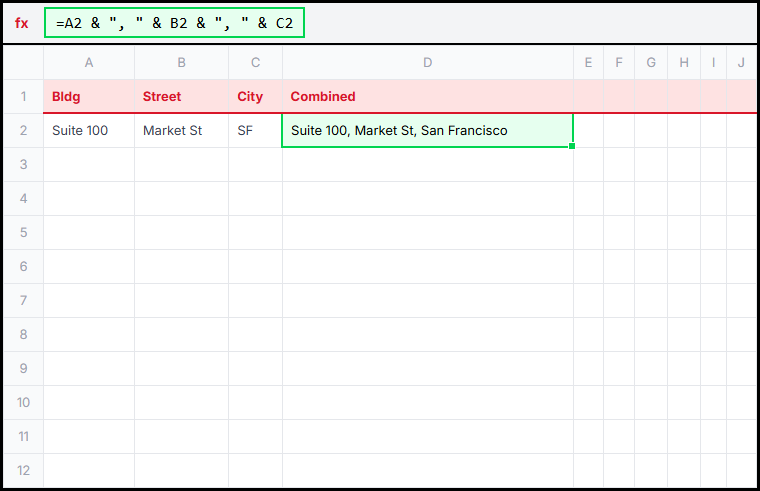Click the combined address result cell
Image resolution: width=760 pixels, height=491 pixels.
point(427,131)
